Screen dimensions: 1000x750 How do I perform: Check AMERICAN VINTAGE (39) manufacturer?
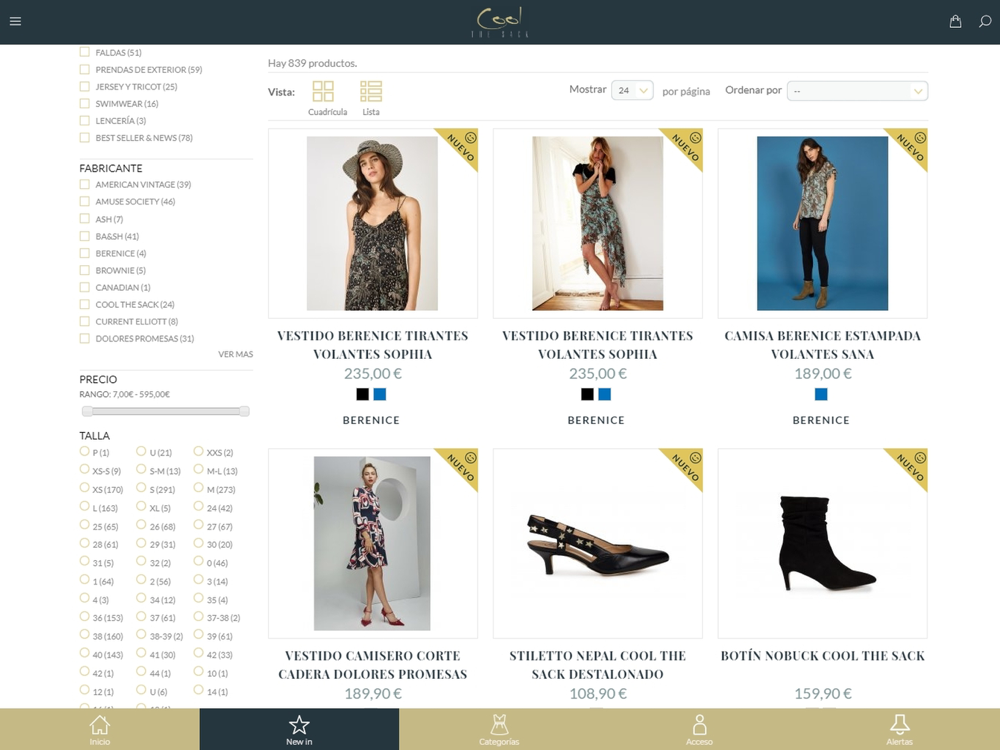(84, 184)
